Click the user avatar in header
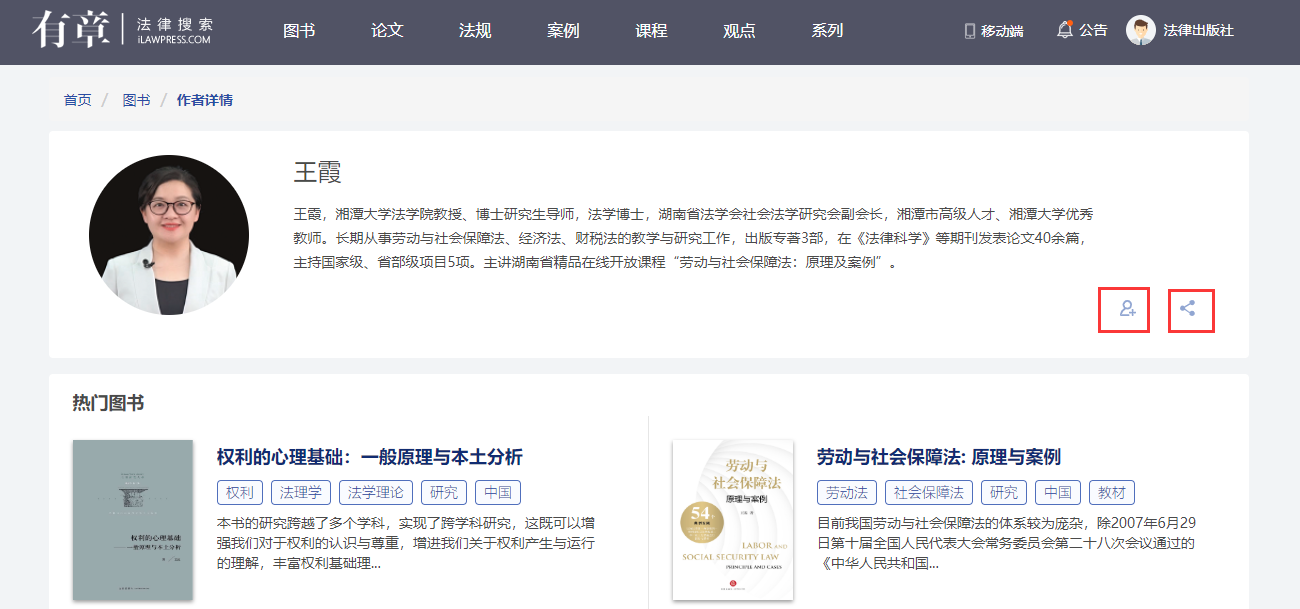Image resolution: width=1300 pixels, height=609 pixels. [x=1141, y=30]
